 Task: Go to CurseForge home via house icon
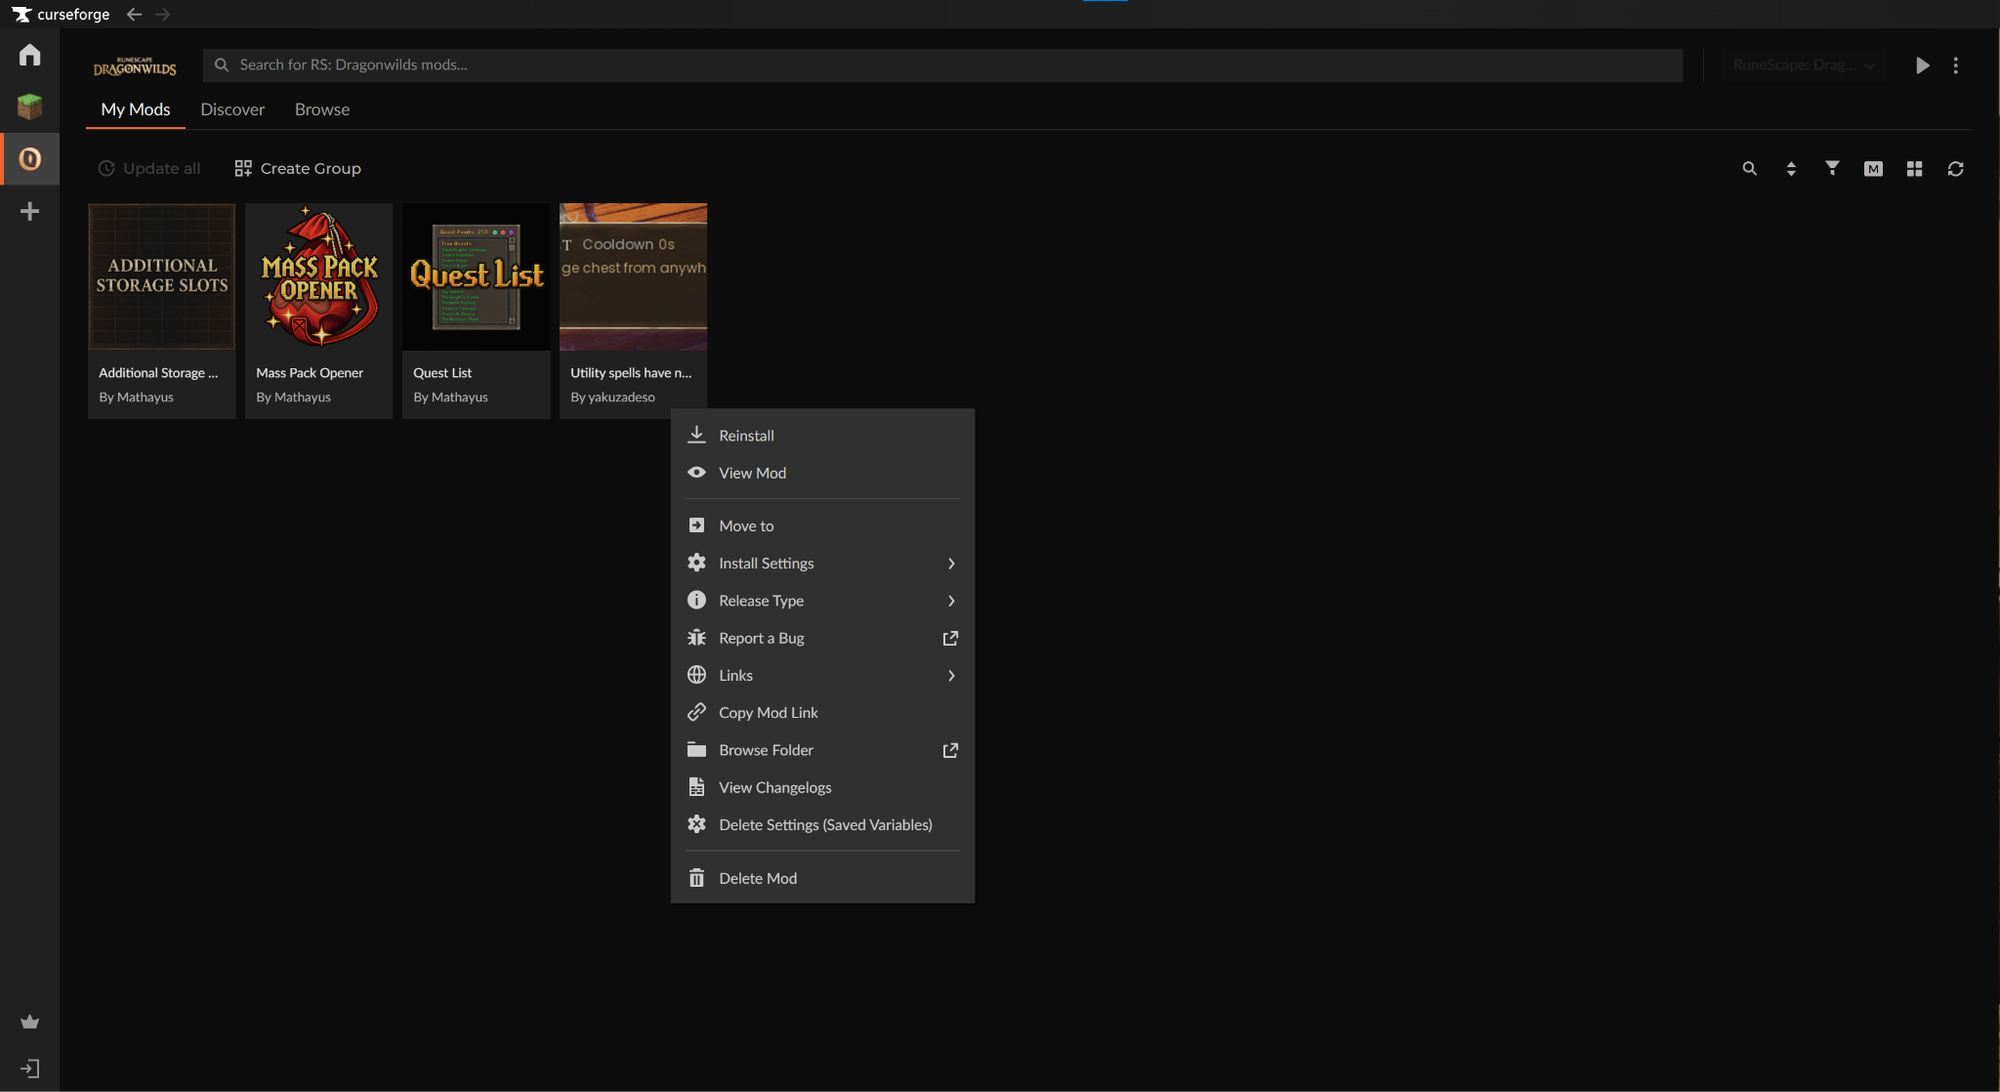[x=30, y=55]
